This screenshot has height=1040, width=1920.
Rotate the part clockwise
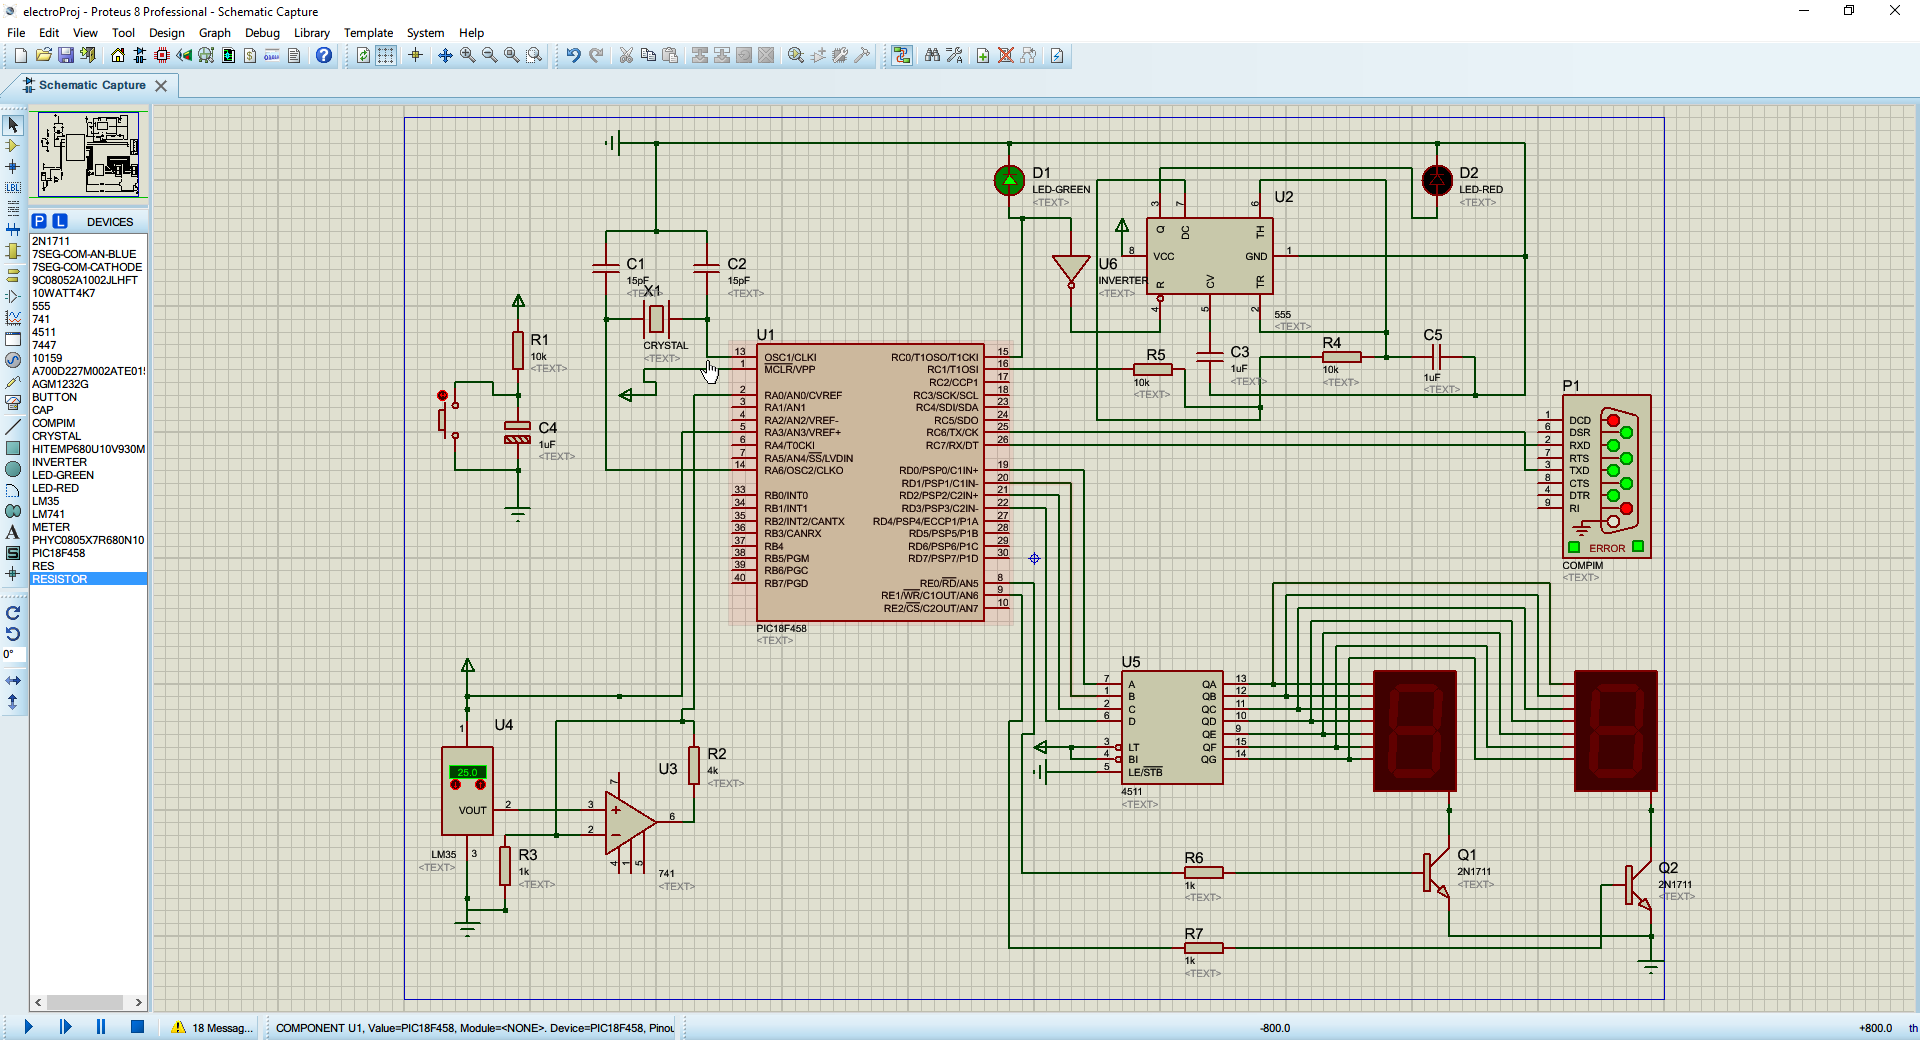click(13, 613)
